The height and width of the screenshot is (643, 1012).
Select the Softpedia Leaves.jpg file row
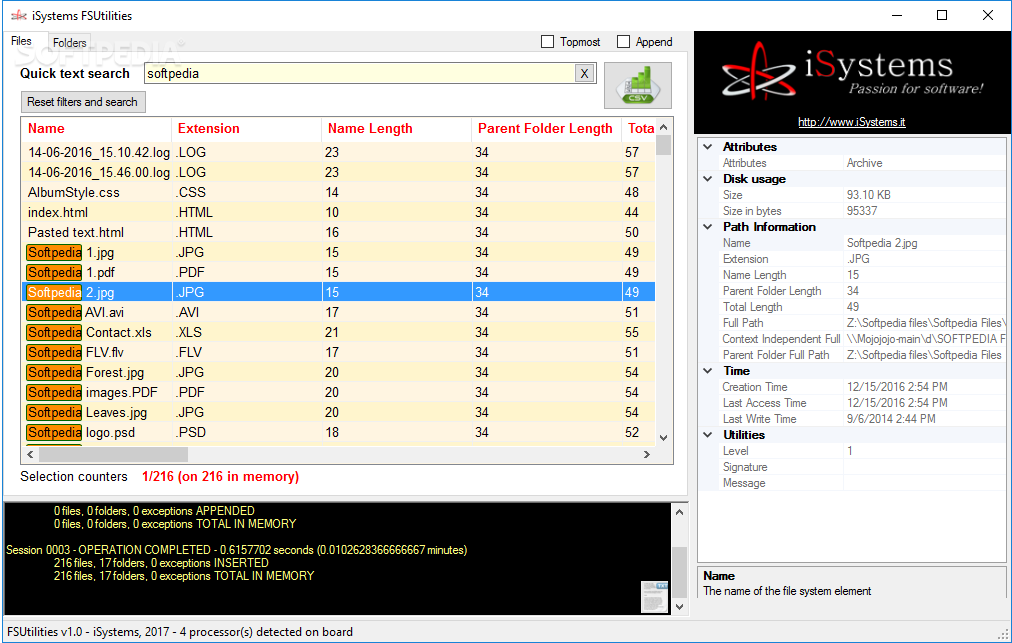click(339, 413)
